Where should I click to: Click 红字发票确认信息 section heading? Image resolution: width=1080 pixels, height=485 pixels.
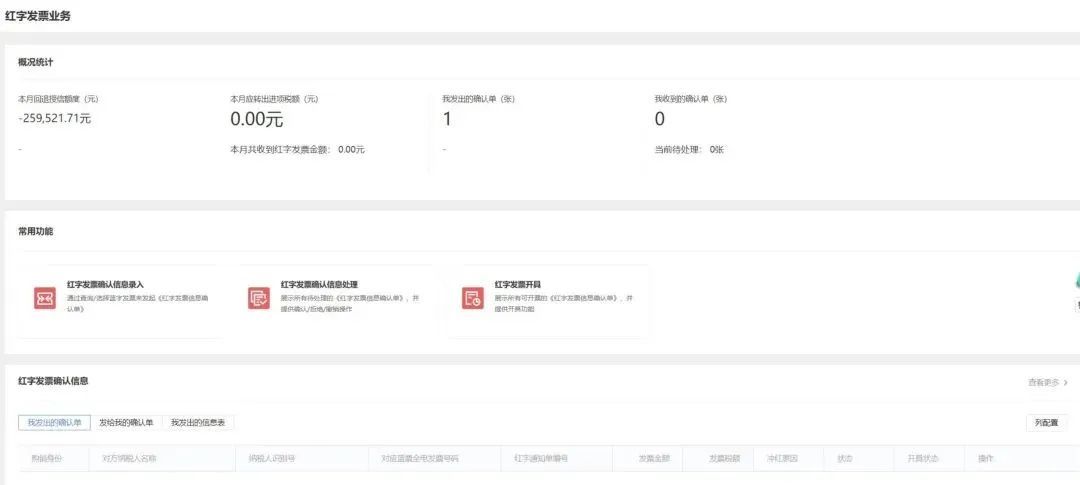(53, 380)
